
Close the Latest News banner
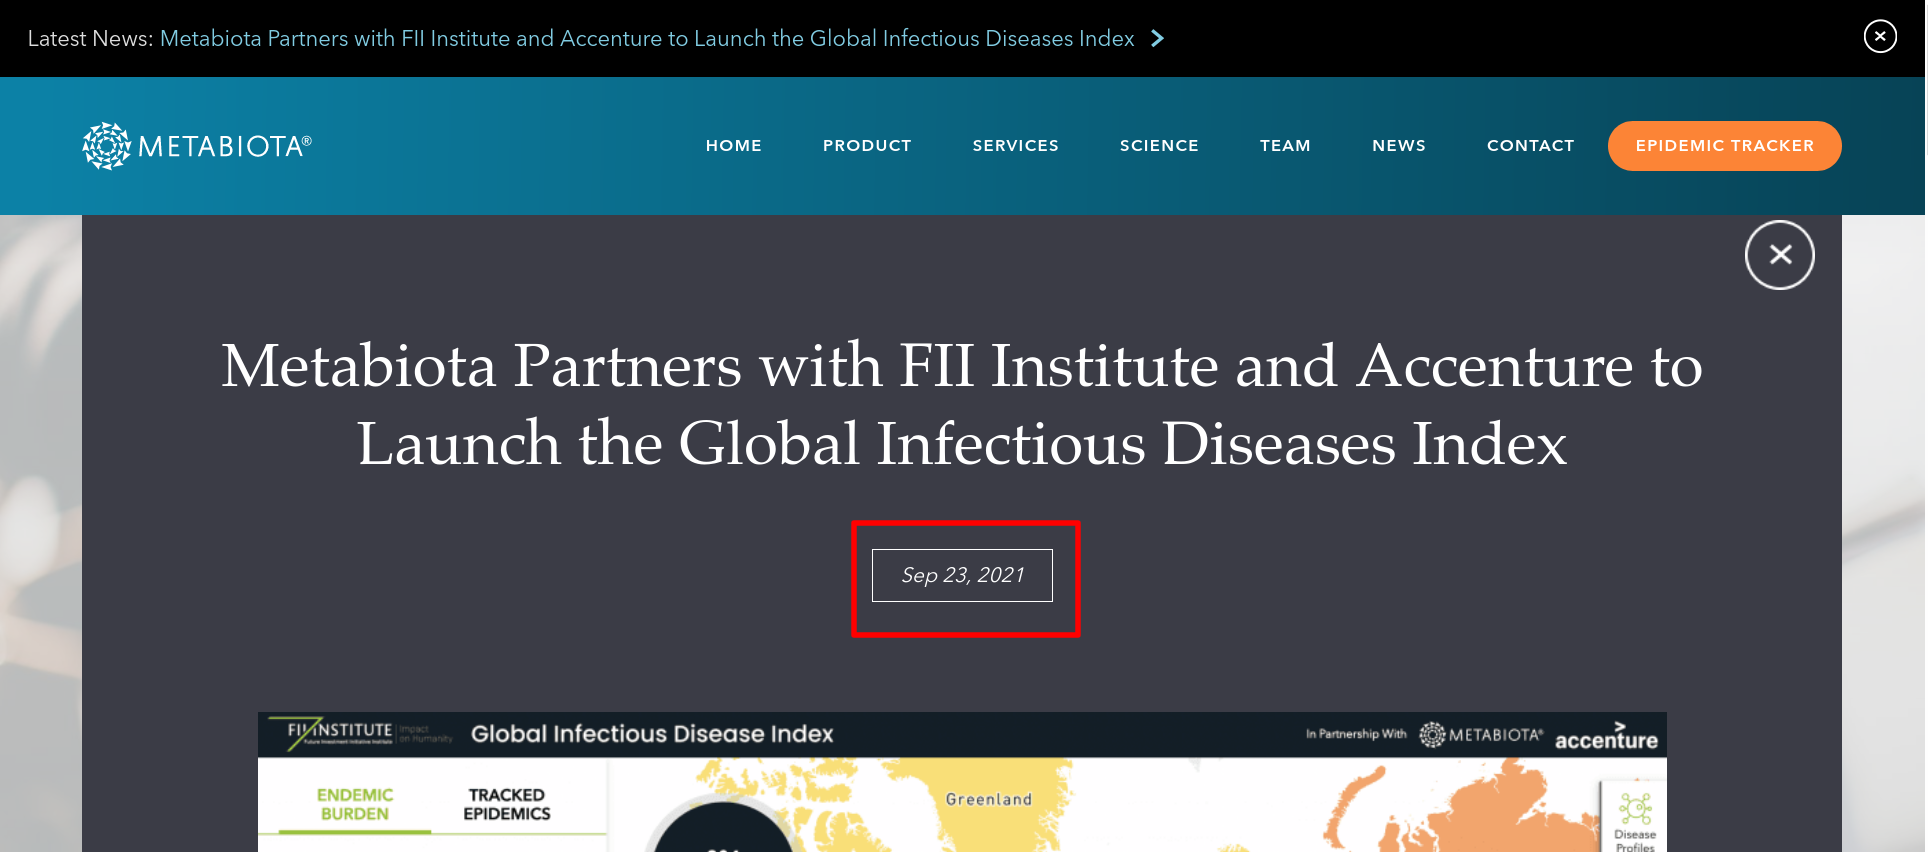[1880, 37]
